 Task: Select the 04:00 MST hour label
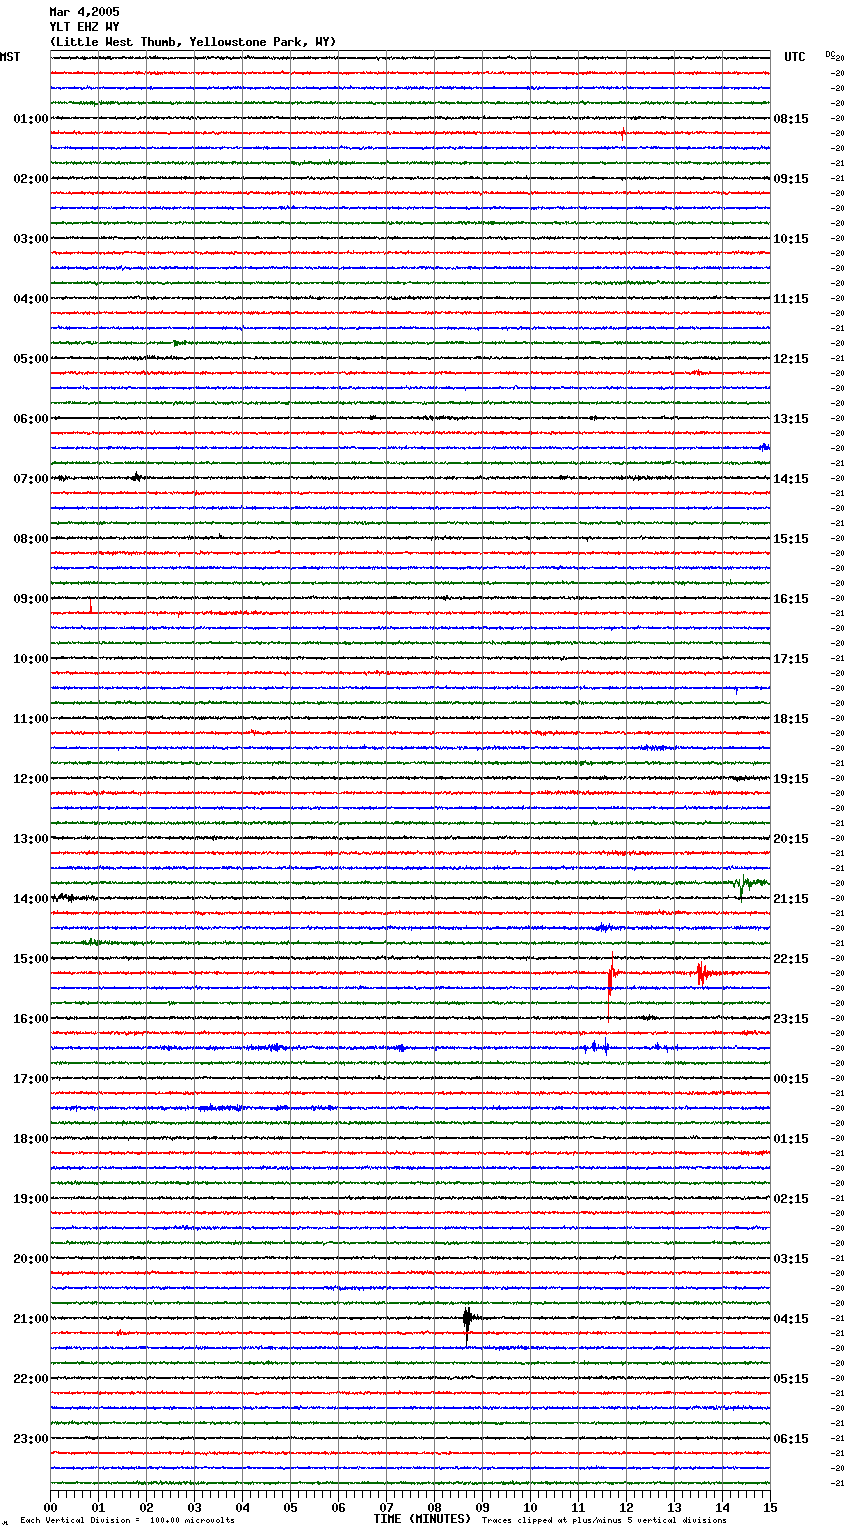pos(30,299)
